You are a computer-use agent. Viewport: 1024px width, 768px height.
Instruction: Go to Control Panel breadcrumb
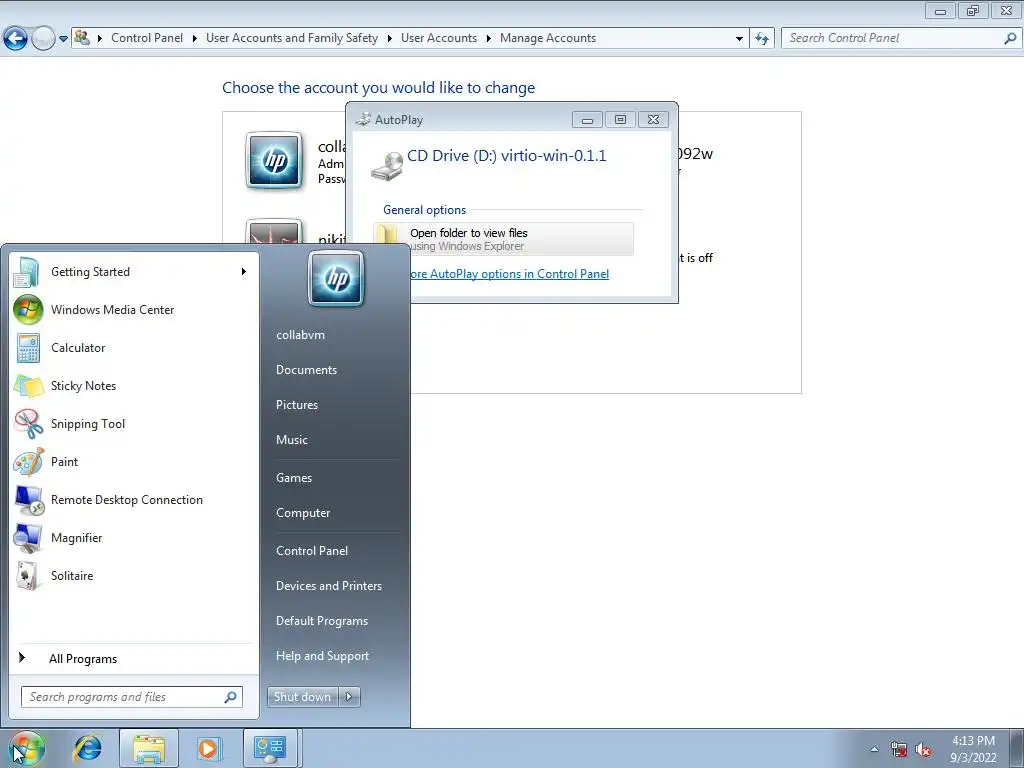click(147, 38)
